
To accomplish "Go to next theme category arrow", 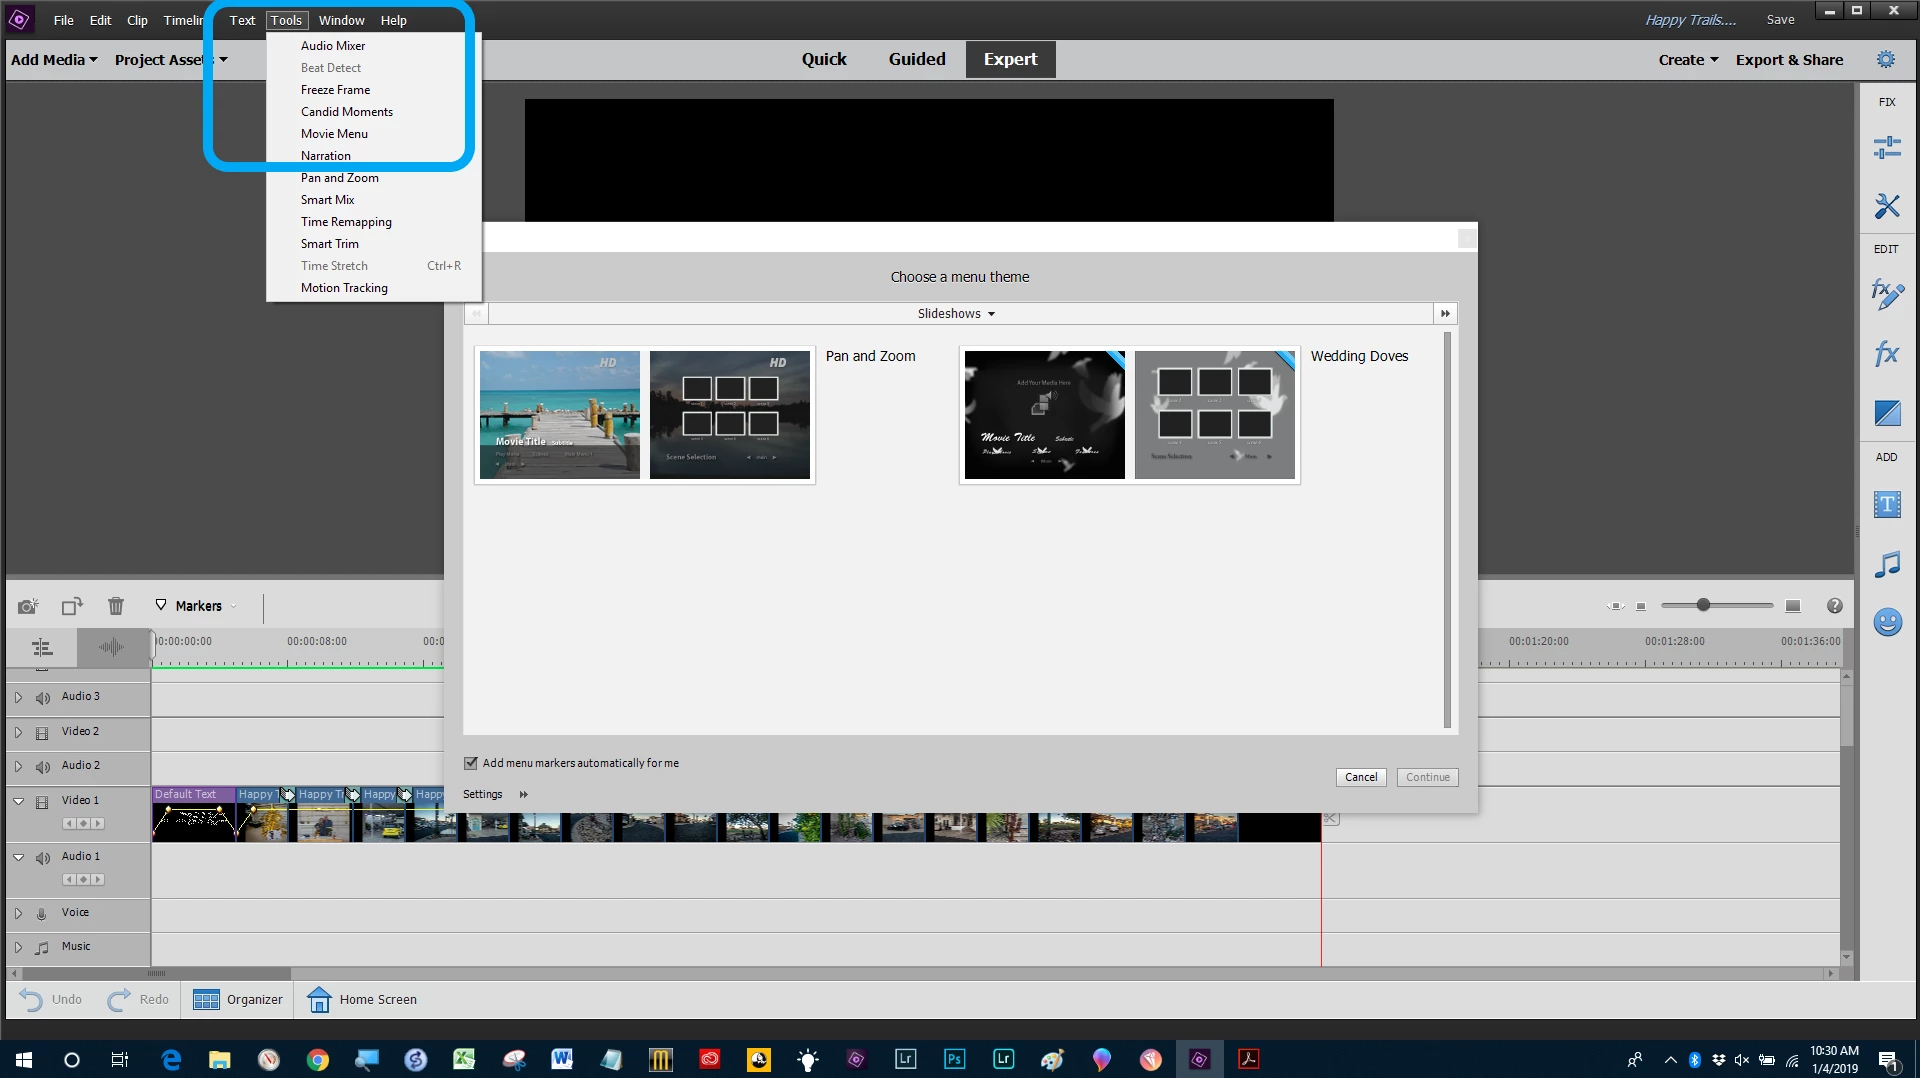I will [x=1445, y=313].
